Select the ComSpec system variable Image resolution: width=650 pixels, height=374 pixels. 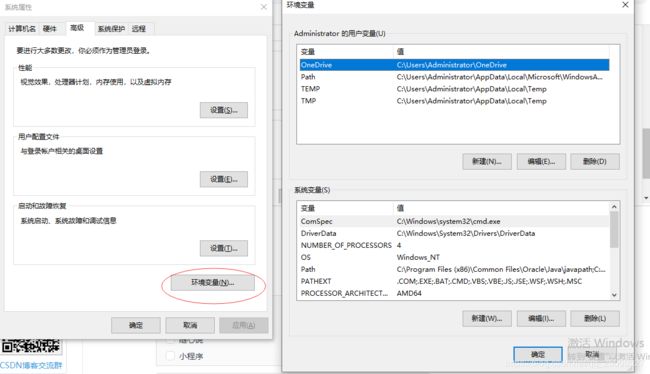point(454,221)
